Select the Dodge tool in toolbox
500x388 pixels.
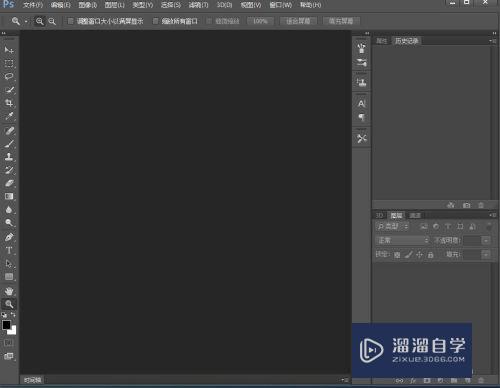pos(9,223)
